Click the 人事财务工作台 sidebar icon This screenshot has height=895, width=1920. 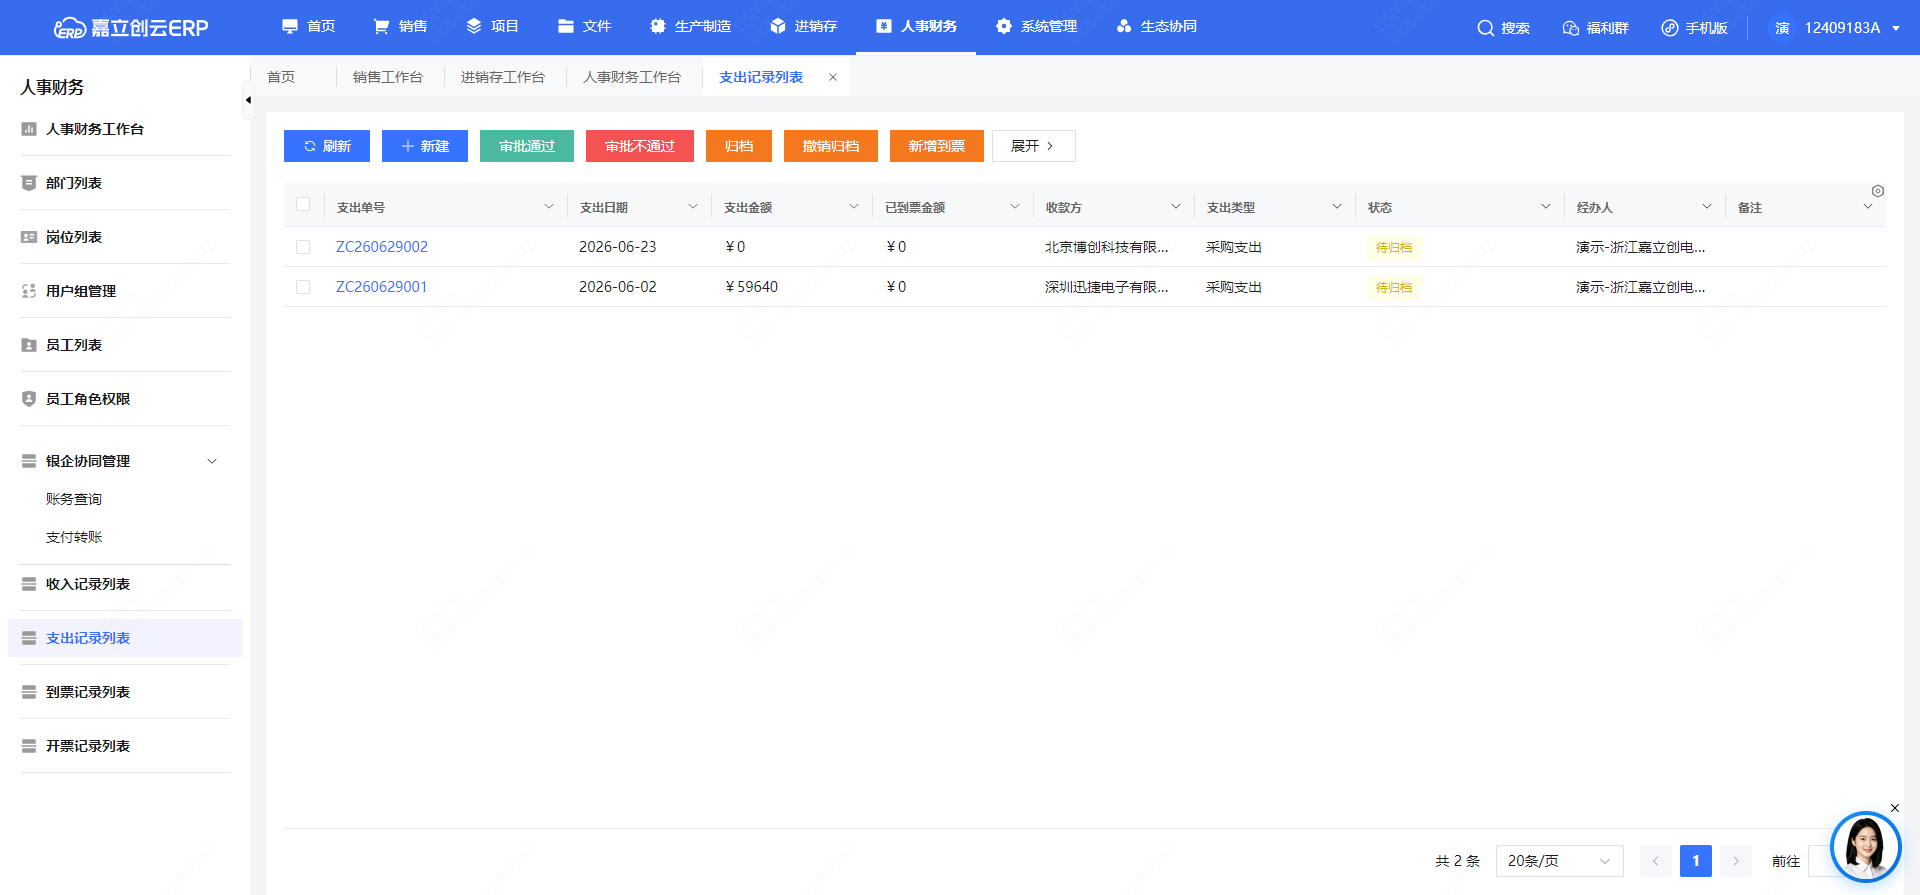[29, 129]
